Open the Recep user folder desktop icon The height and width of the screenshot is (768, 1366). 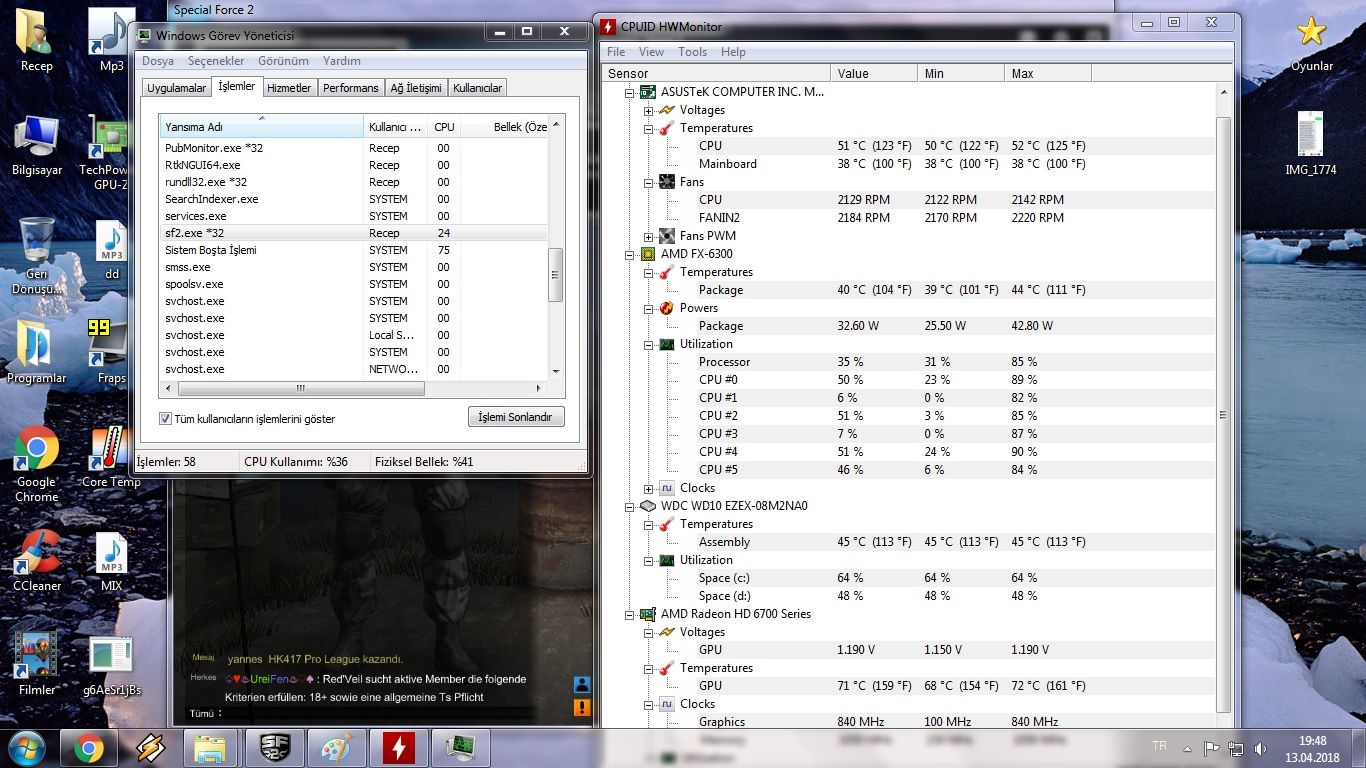coord(36,40)
